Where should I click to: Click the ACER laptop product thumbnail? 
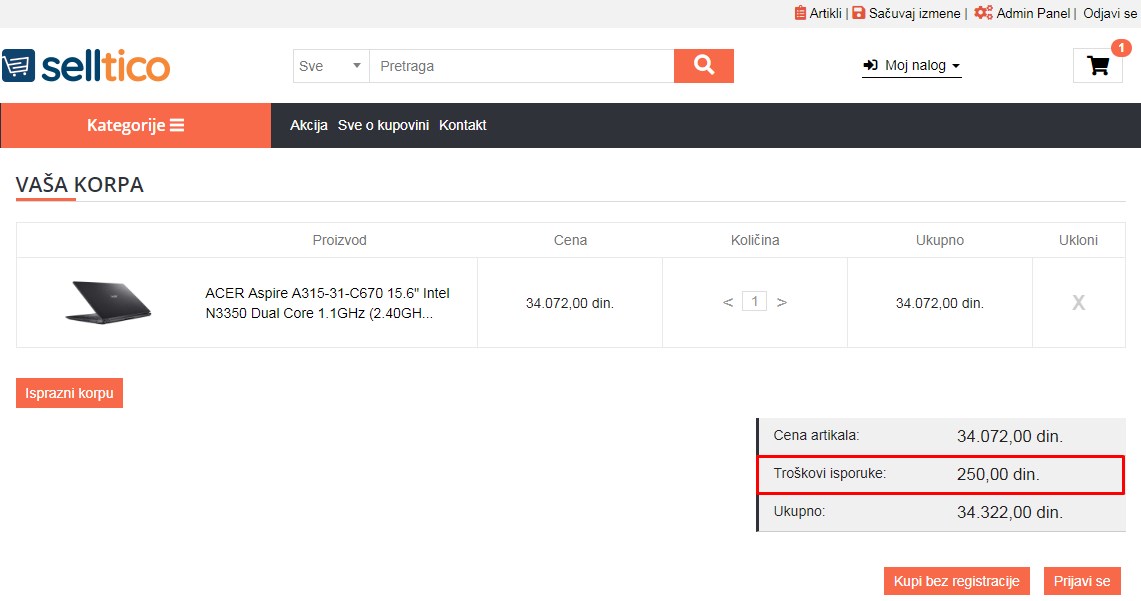[x=108, y=302]
